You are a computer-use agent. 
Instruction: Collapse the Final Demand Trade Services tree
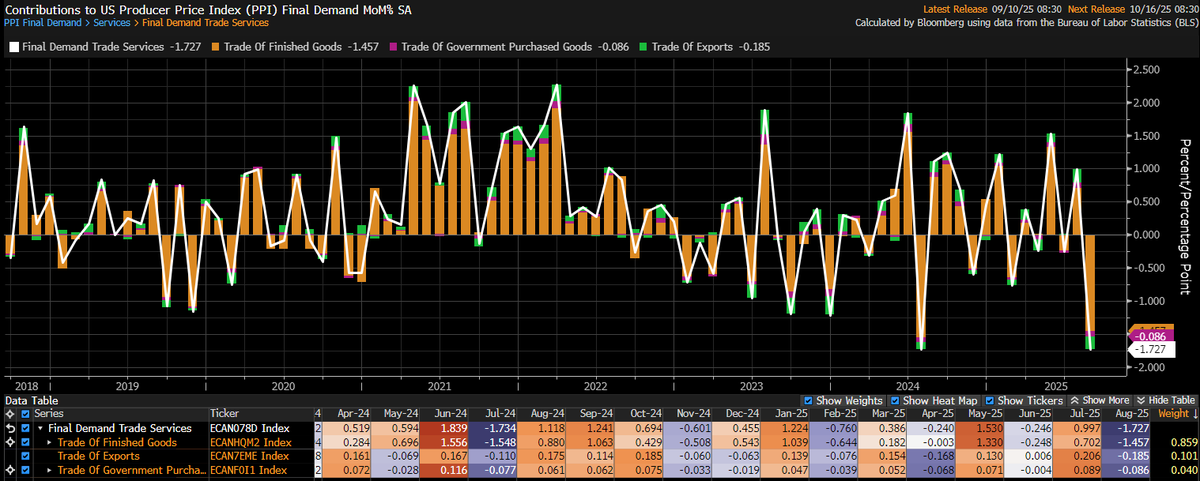[x=39, y=428]
